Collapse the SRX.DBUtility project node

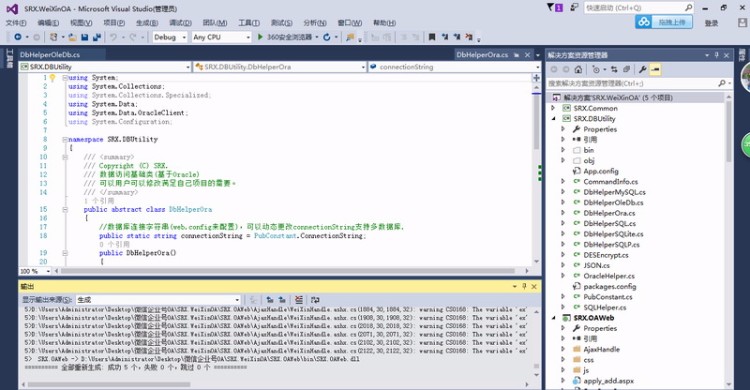[x=553, y=119]
